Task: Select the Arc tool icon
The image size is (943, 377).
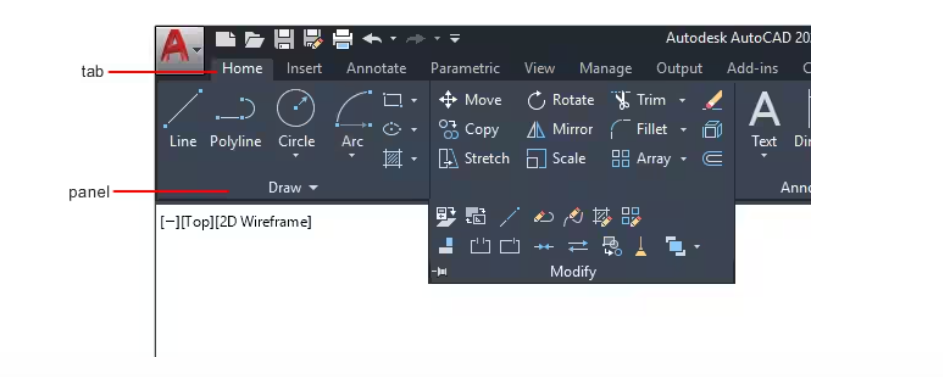Action: [x=354, y=109]
